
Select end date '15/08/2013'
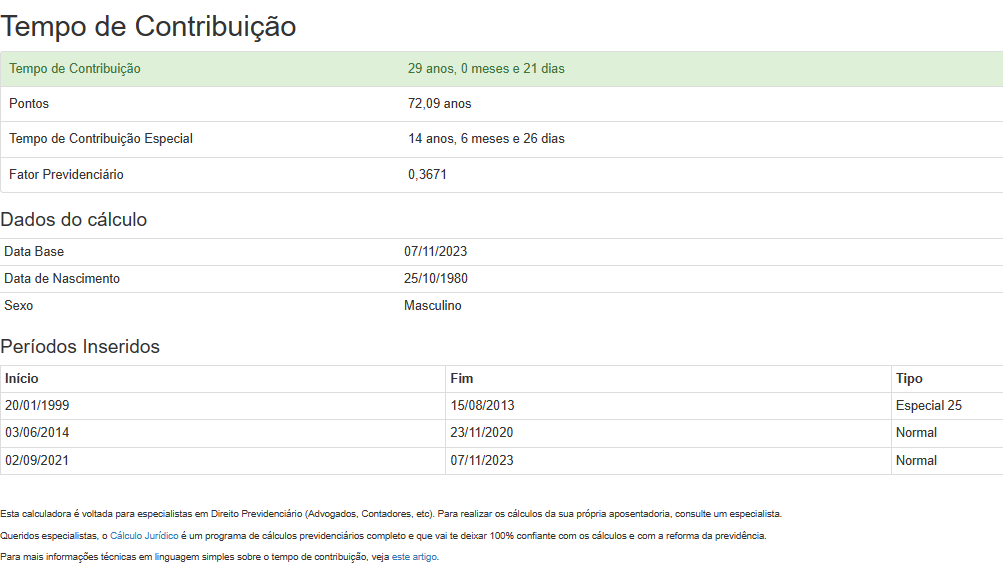482,405
